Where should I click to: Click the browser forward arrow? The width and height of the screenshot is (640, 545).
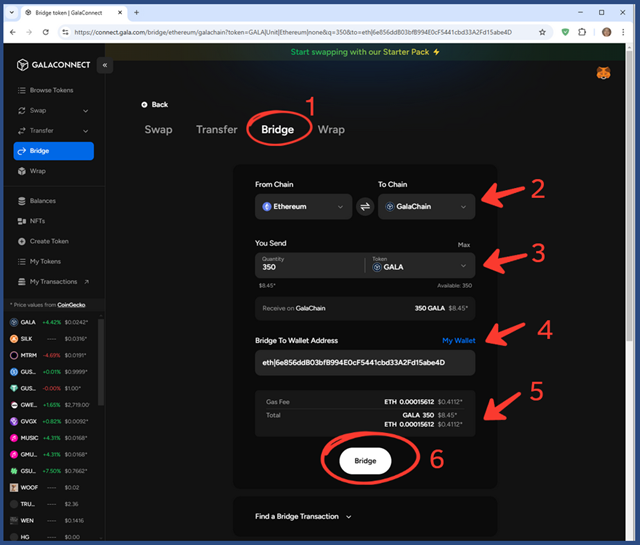pos(29,32)
